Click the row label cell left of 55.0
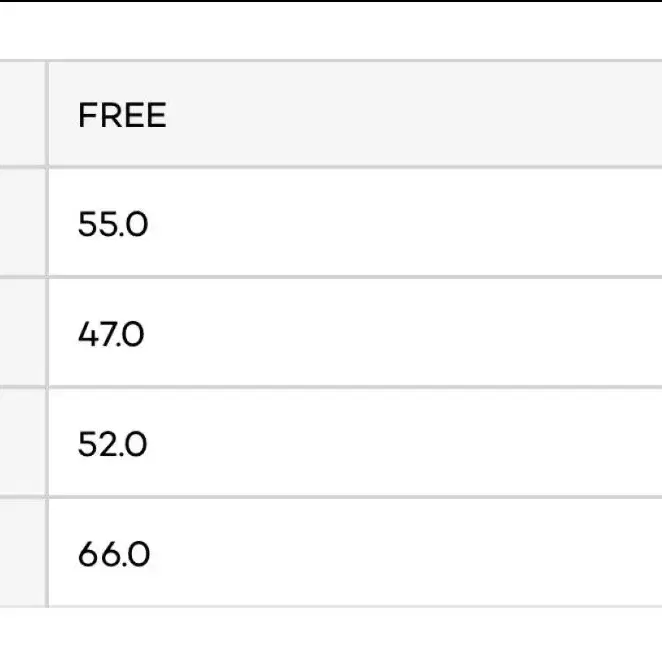The height and width of the screenshot is (662, 662). [x=22, y=222]
